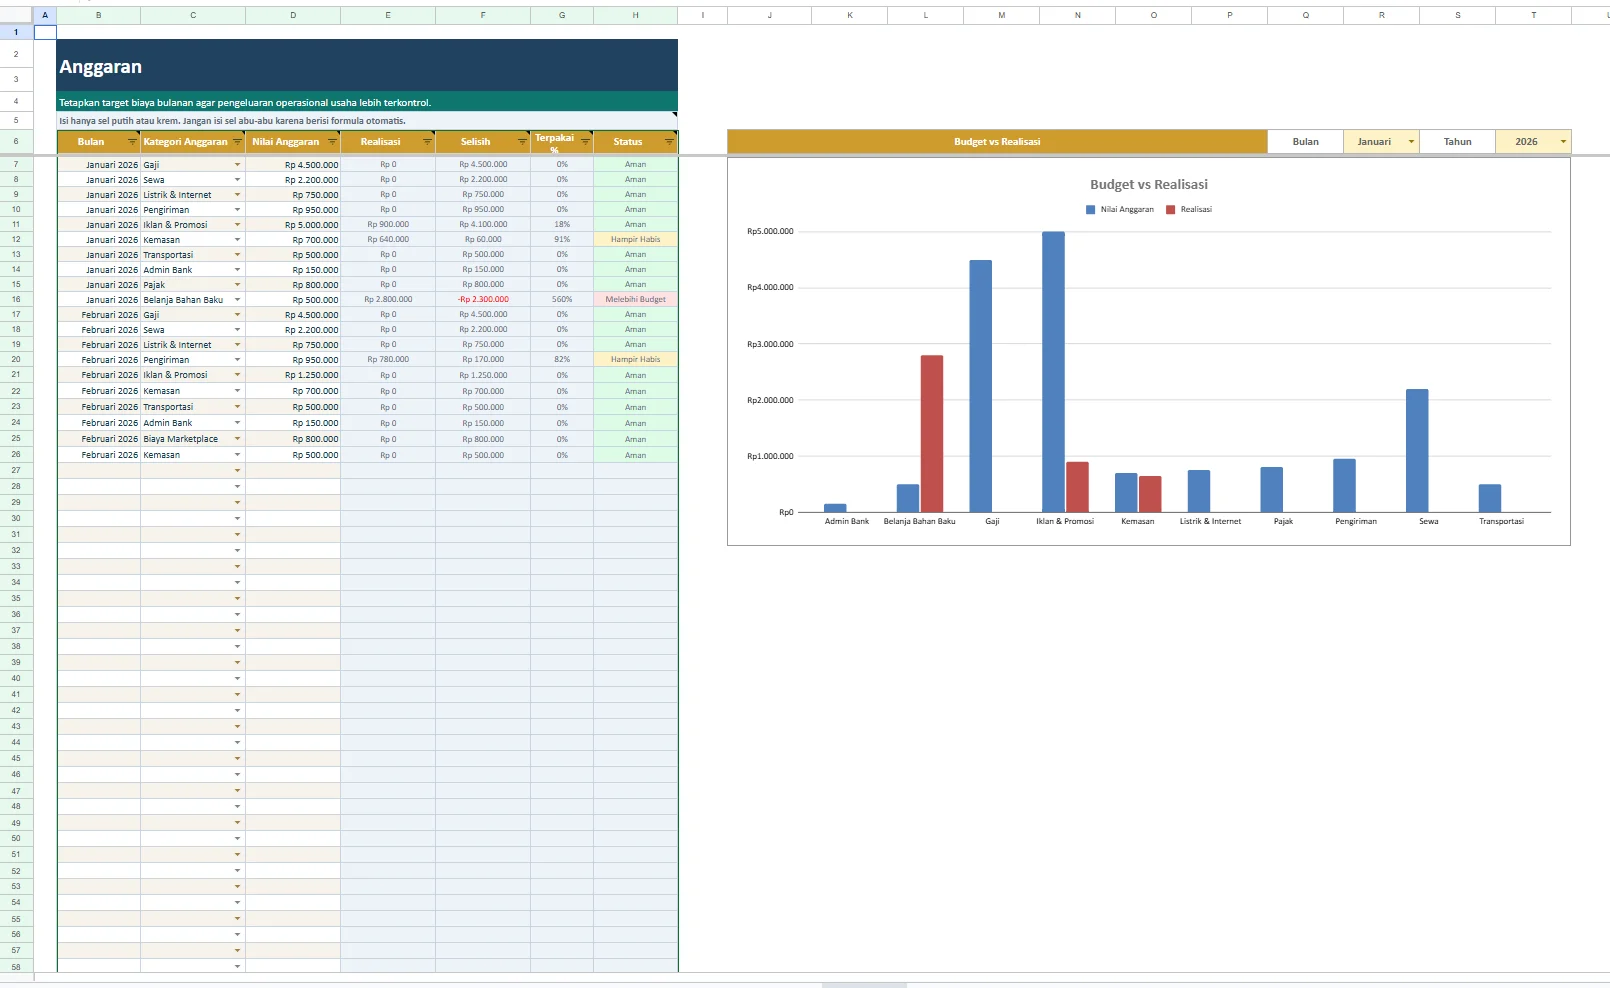Click the 'Tahun' label cell beside 2026
Image resolution: width=1610 pixels, height=988 pixels.
point(1457,142)
